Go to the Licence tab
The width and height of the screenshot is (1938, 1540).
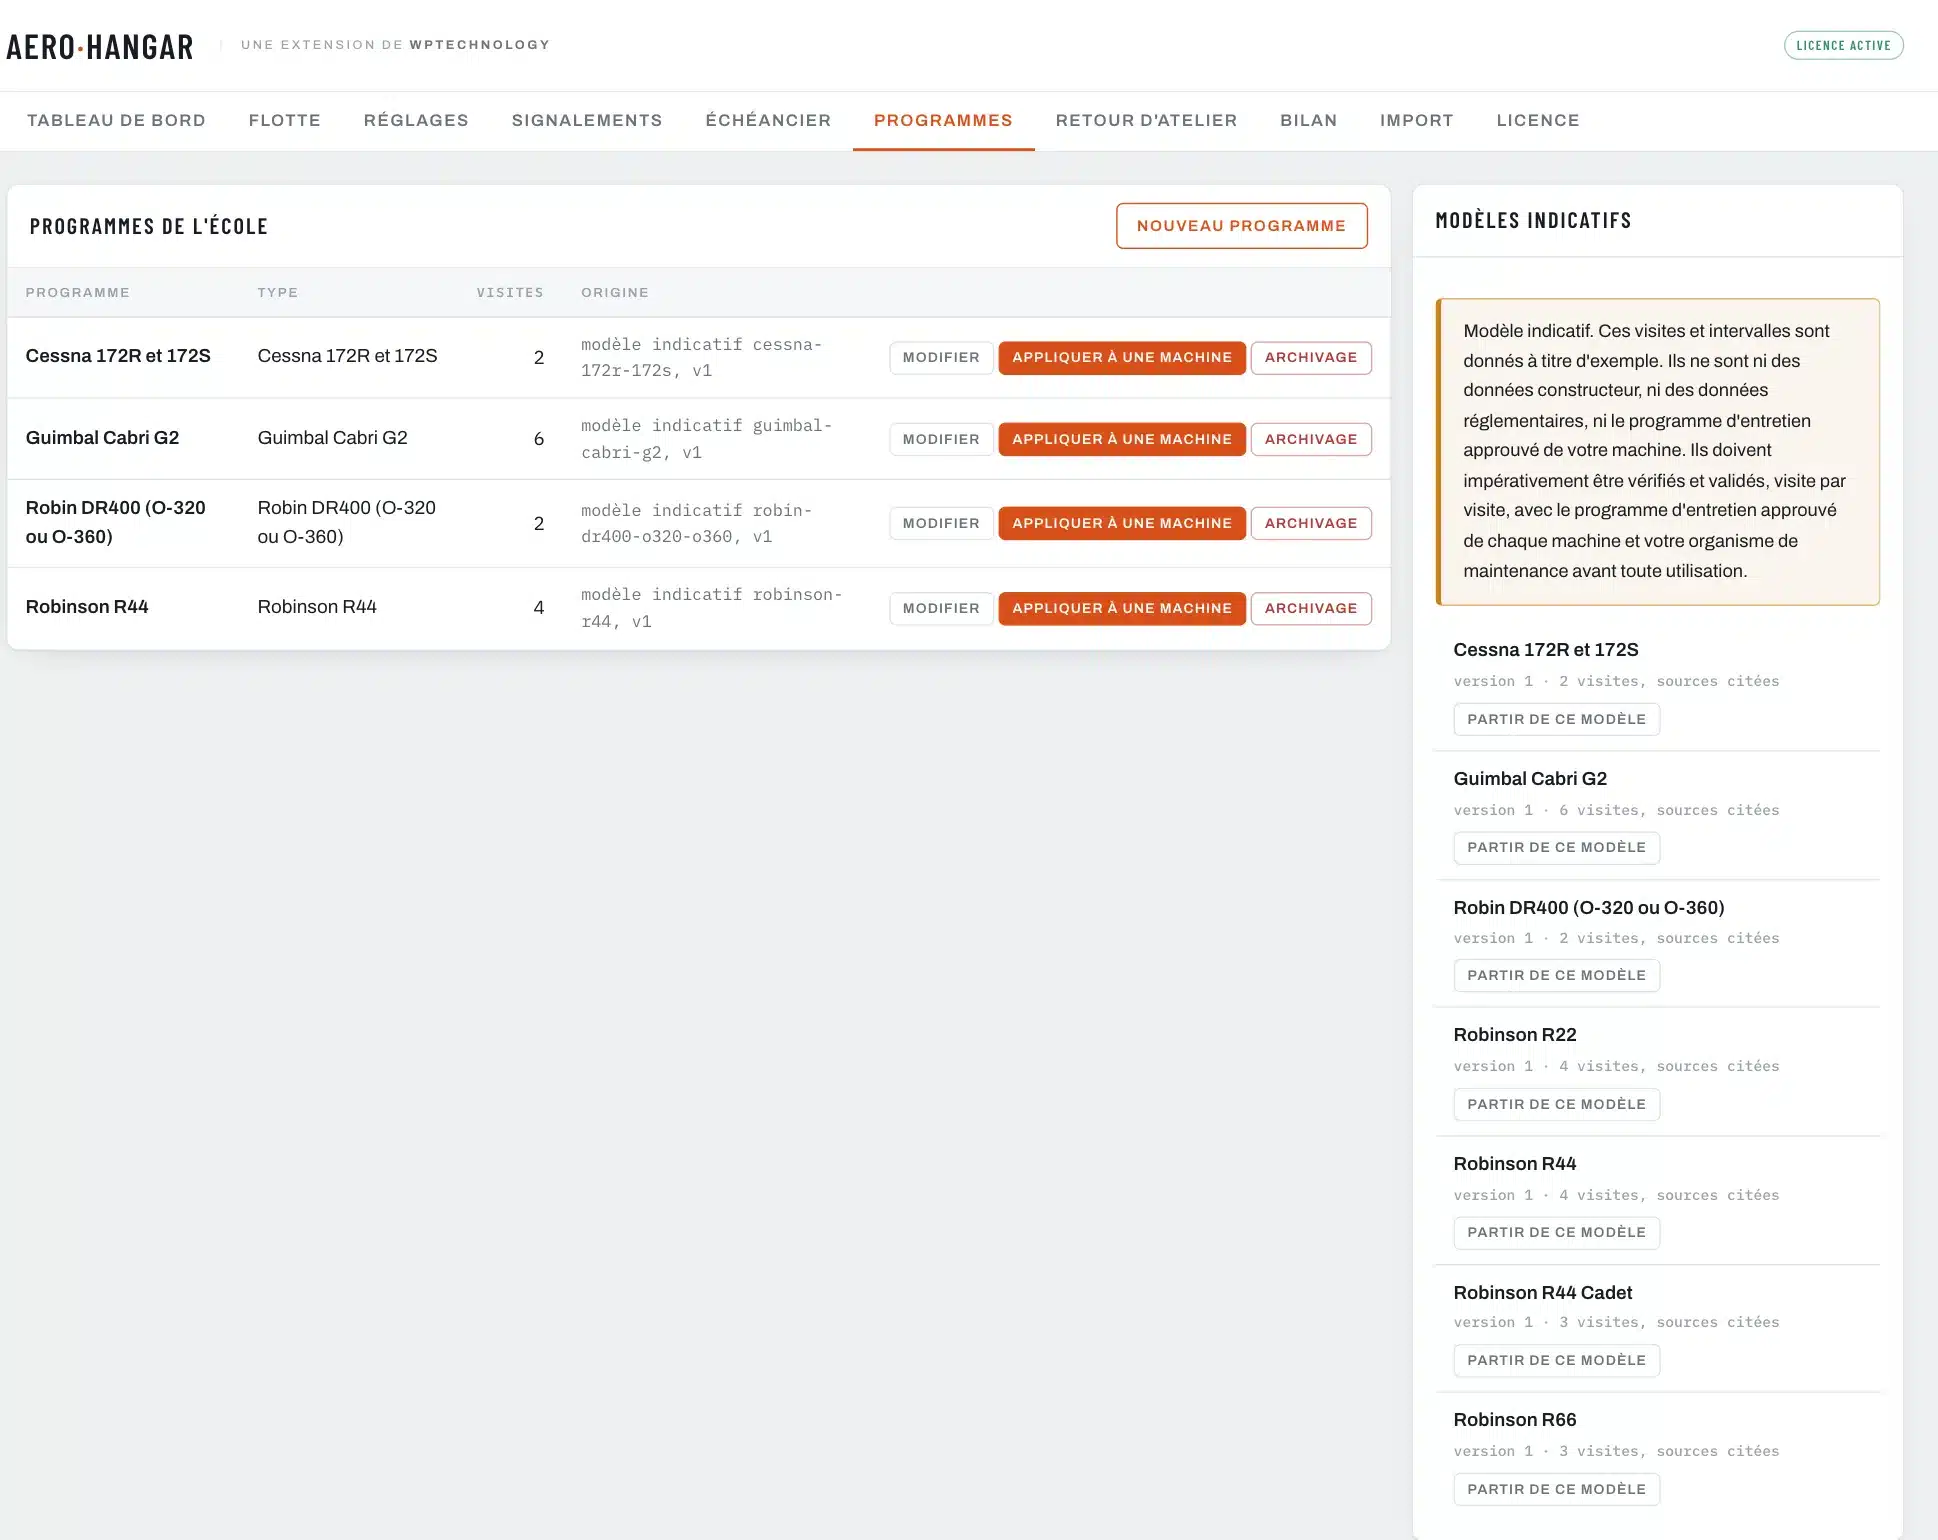tap(1537, 120)
